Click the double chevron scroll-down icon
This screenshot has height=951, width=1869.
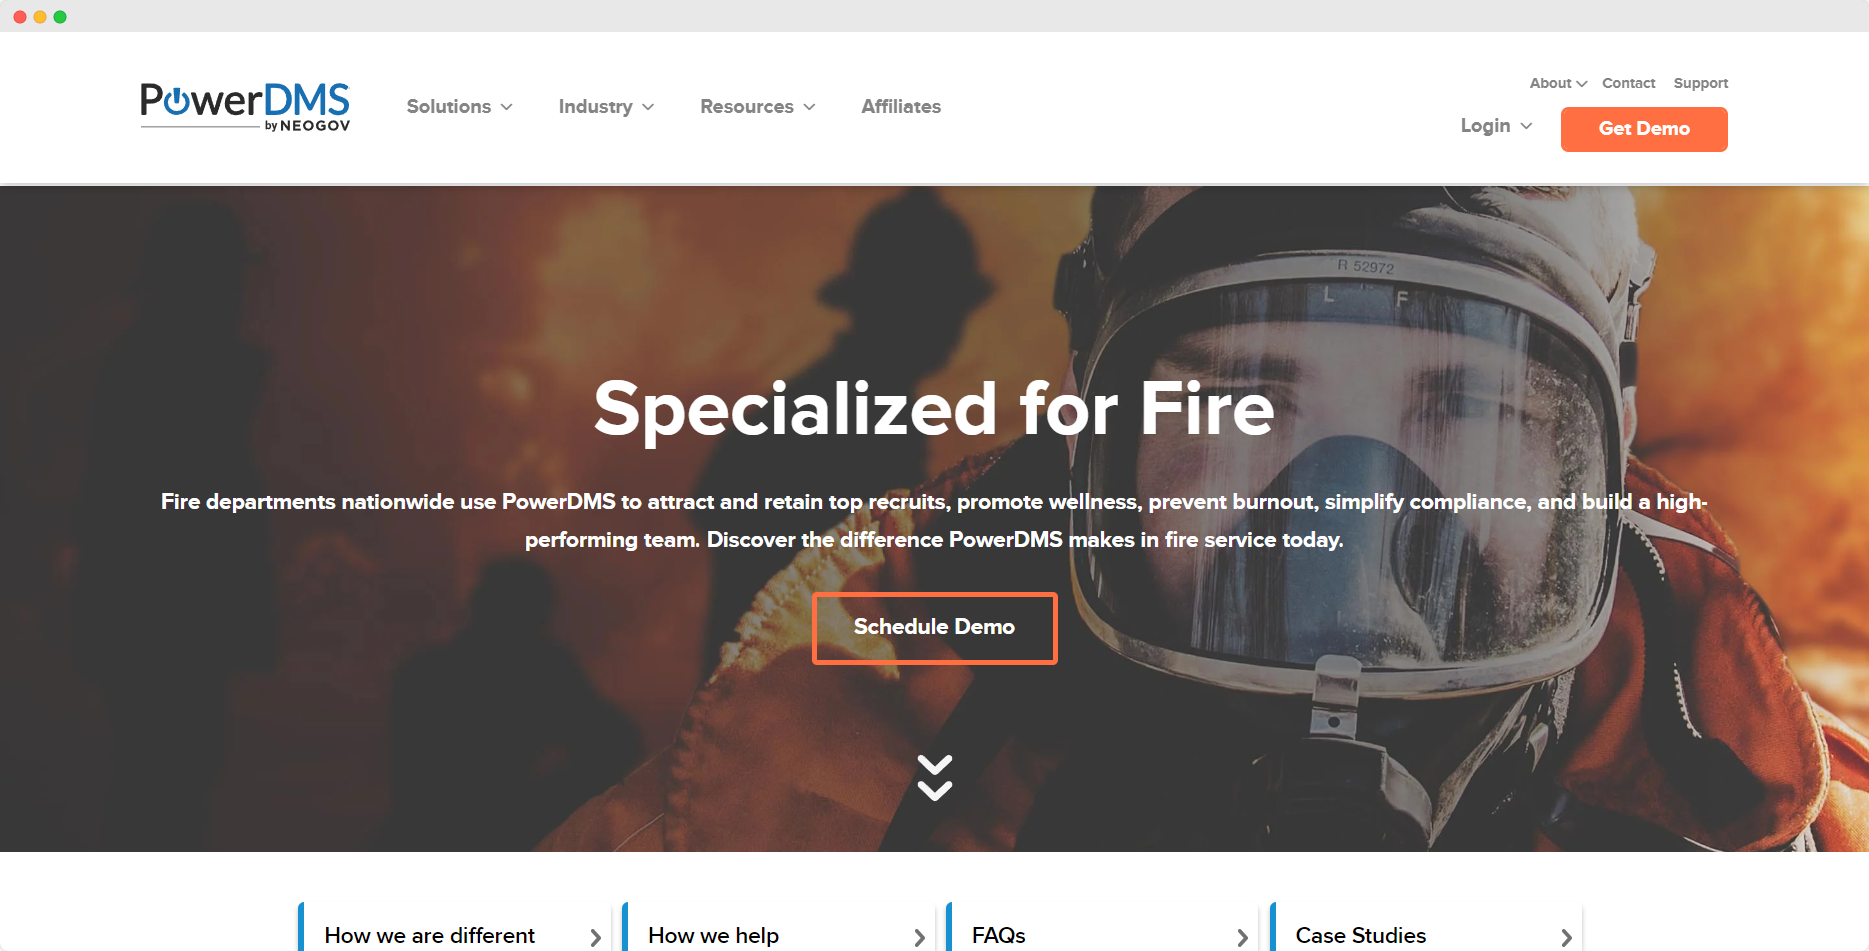pos(934,778)
